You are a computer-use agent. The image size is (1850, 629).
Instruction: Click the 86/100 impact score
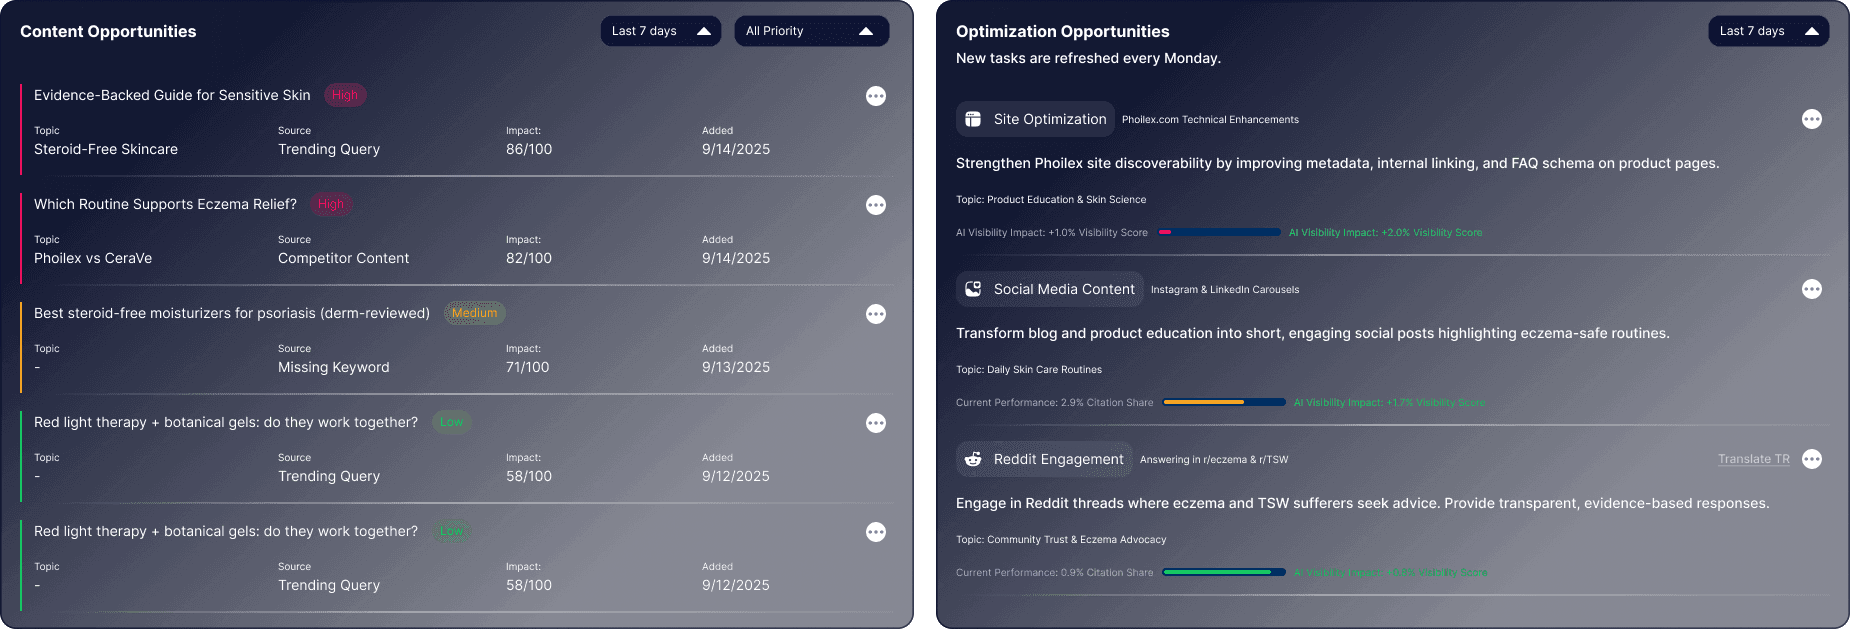529,149
